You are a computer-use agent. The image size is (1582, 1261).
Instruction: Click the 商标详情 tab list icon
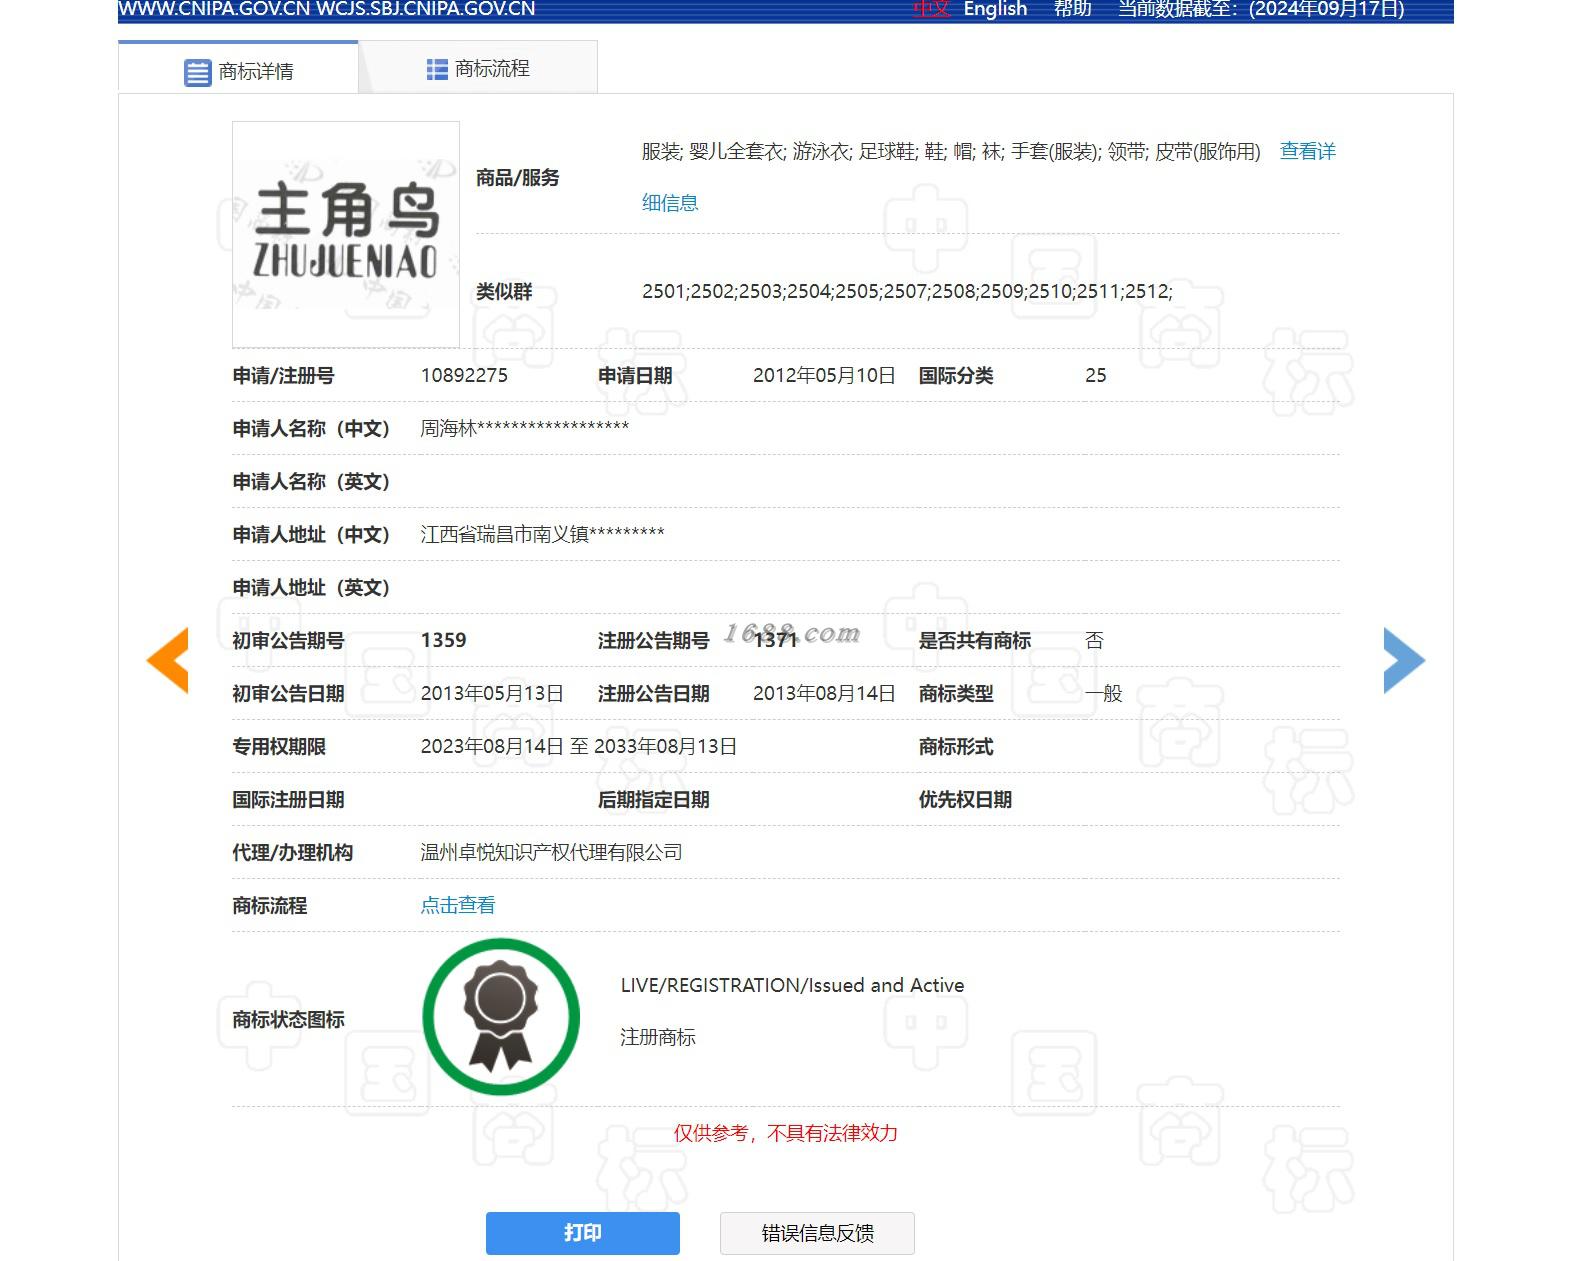coord(198,72)
